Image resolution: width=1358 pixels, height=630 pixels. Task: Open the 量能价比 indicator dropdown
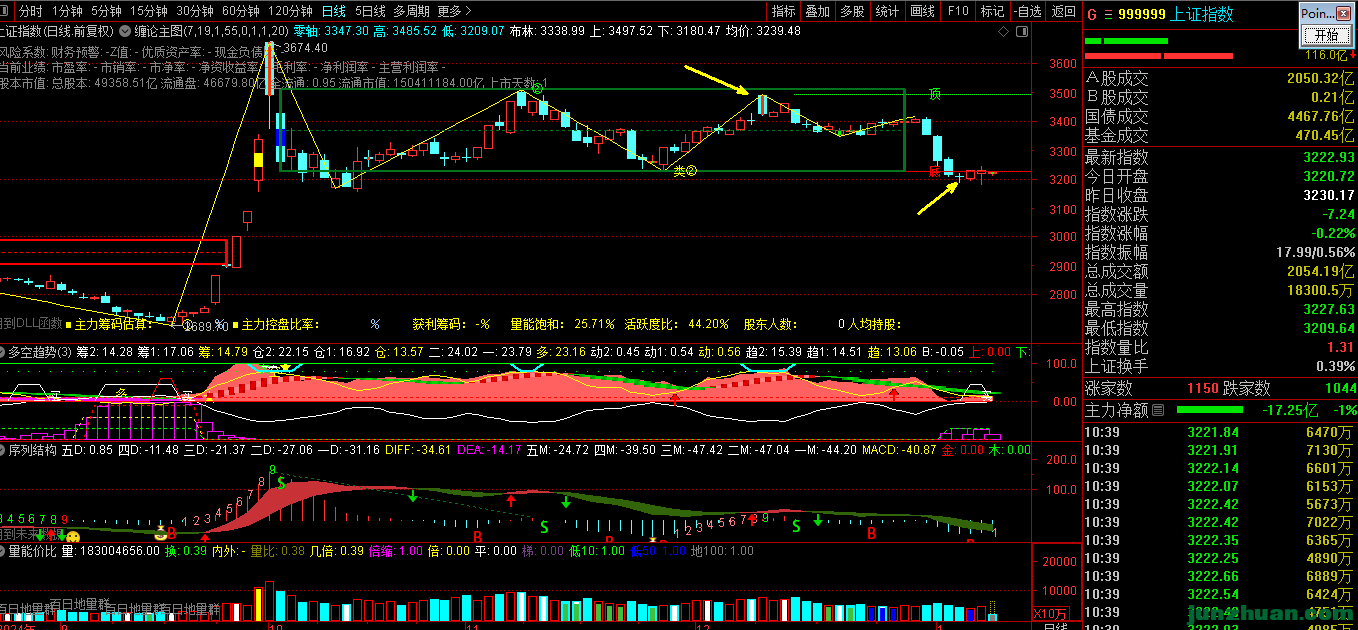tap(4, 550)
